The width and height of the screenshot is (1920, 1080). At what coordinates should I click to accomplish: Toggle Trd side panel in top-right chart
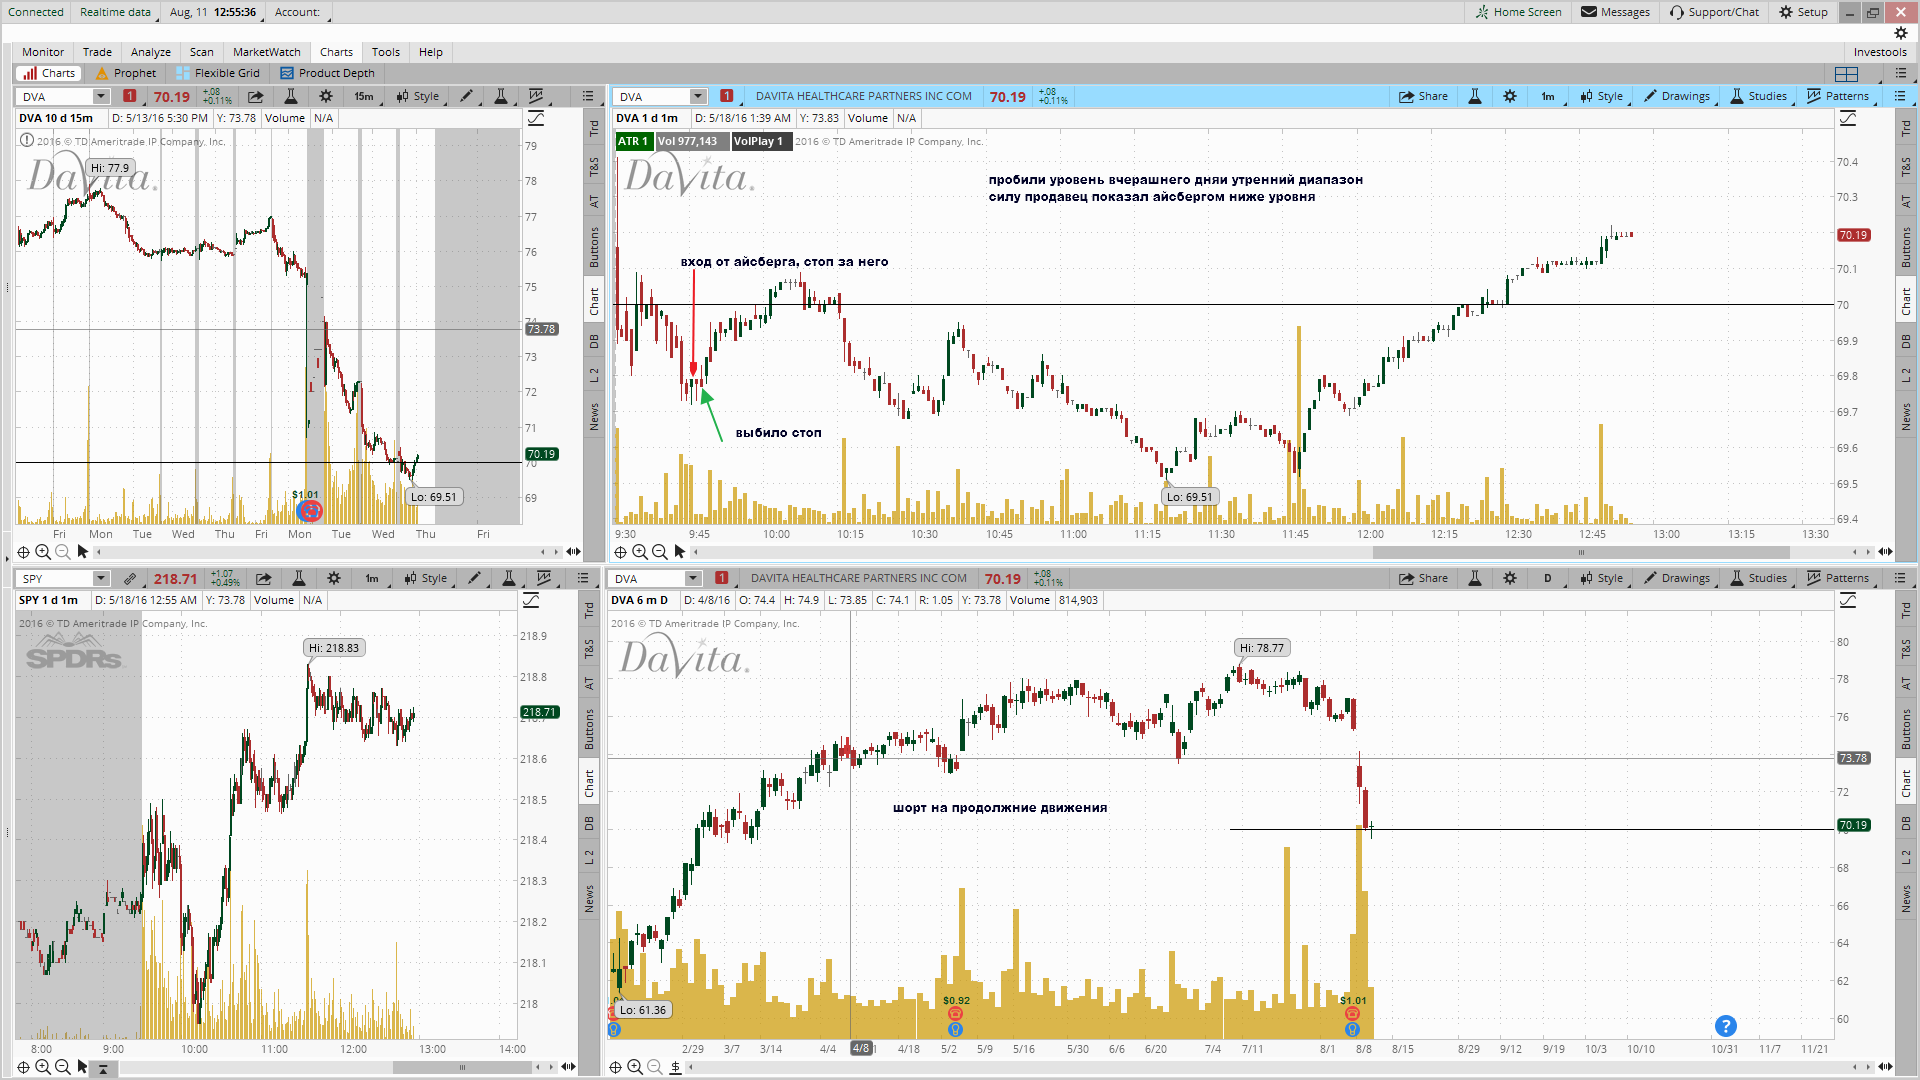[1905, 128]
